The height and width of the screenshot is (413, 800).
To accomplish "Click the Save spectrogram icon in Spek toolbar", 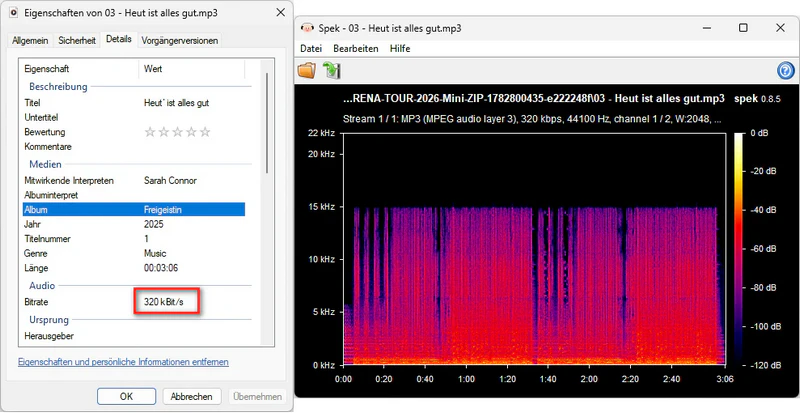I will (x=332, y=70).
